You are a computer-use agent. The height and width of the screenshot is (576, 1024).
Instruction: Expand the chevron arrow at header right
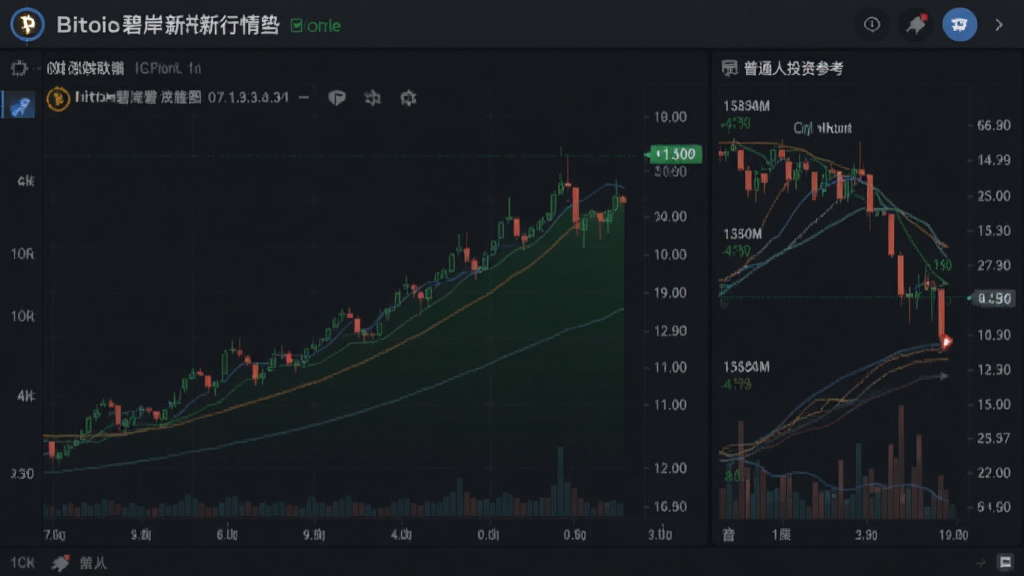coord(999,25)
